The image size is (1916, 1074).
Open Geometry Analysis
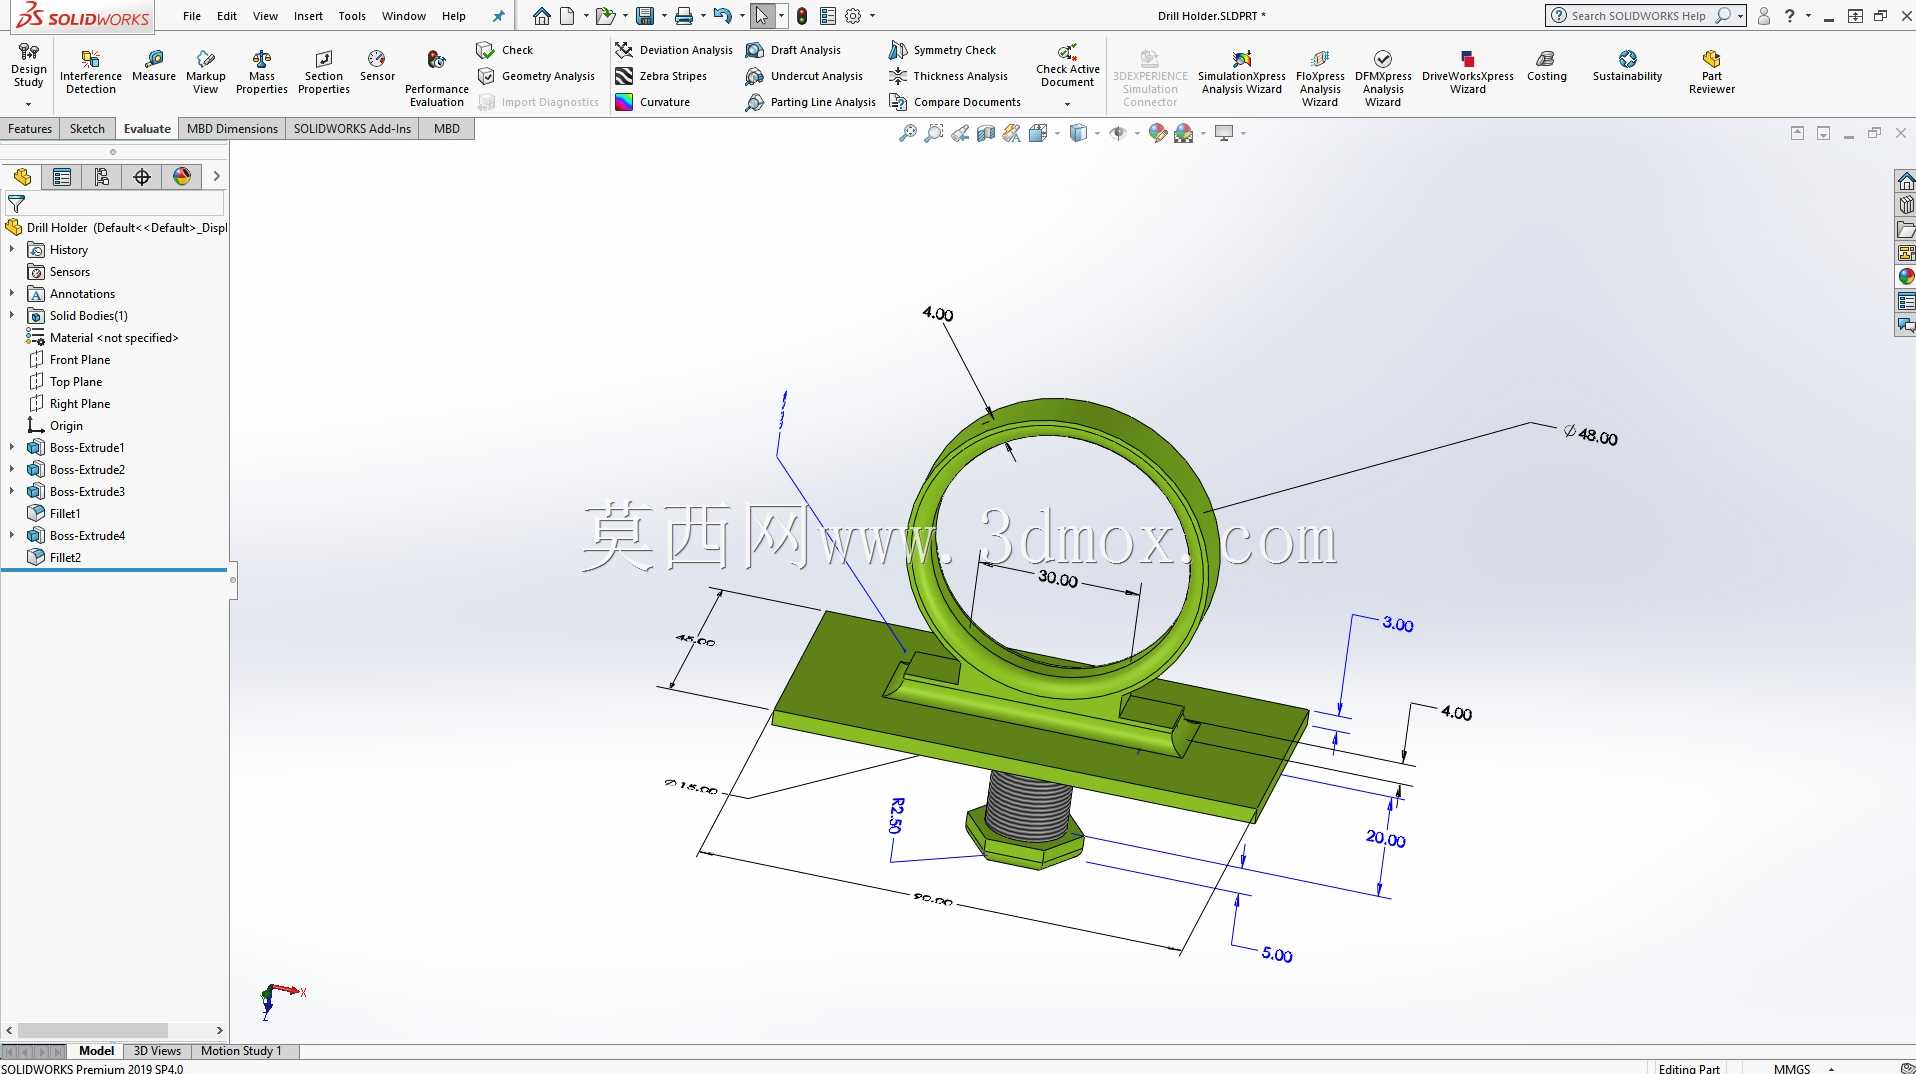click(x=536, y=76)
